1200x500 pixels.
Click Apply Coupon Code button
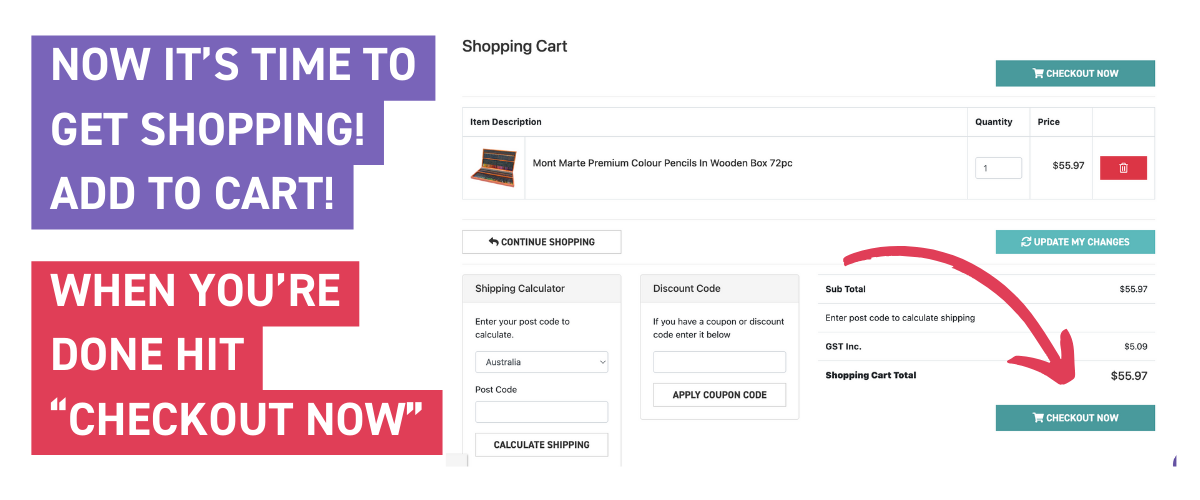click(x=719, y=395)
